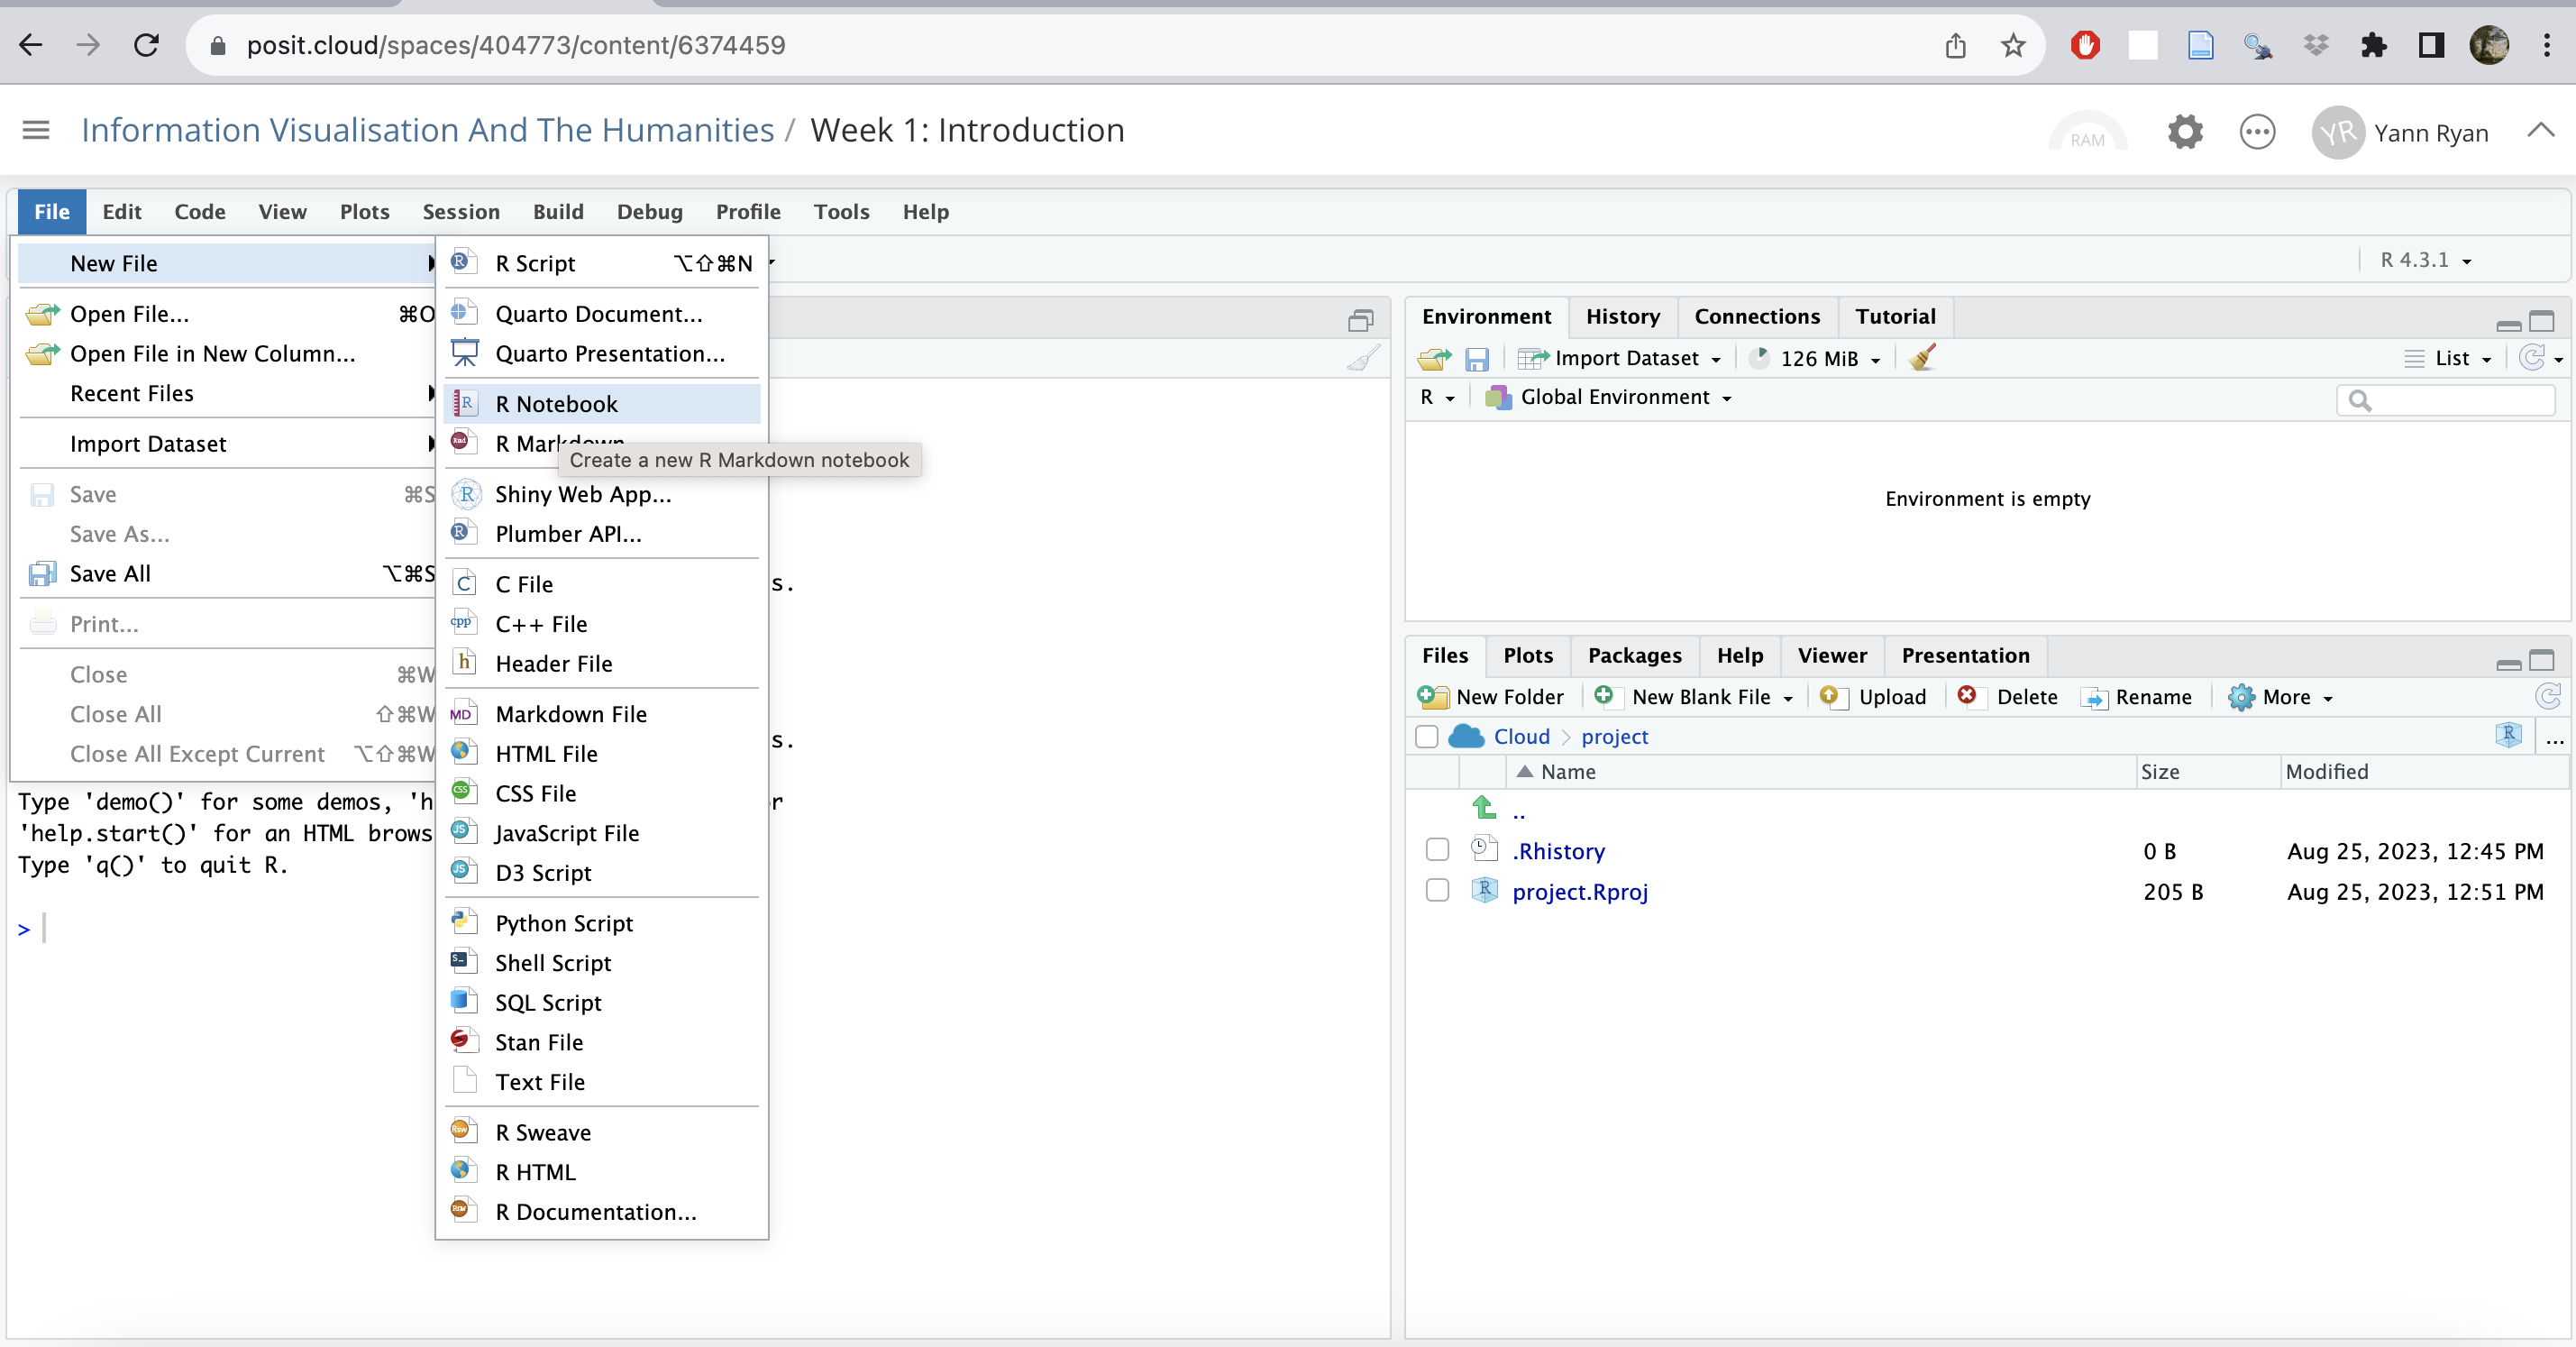Image resolution: width=2576 pixels, height=1347 pixels.
Task: Reload the browser page
Action: point(146,45)
